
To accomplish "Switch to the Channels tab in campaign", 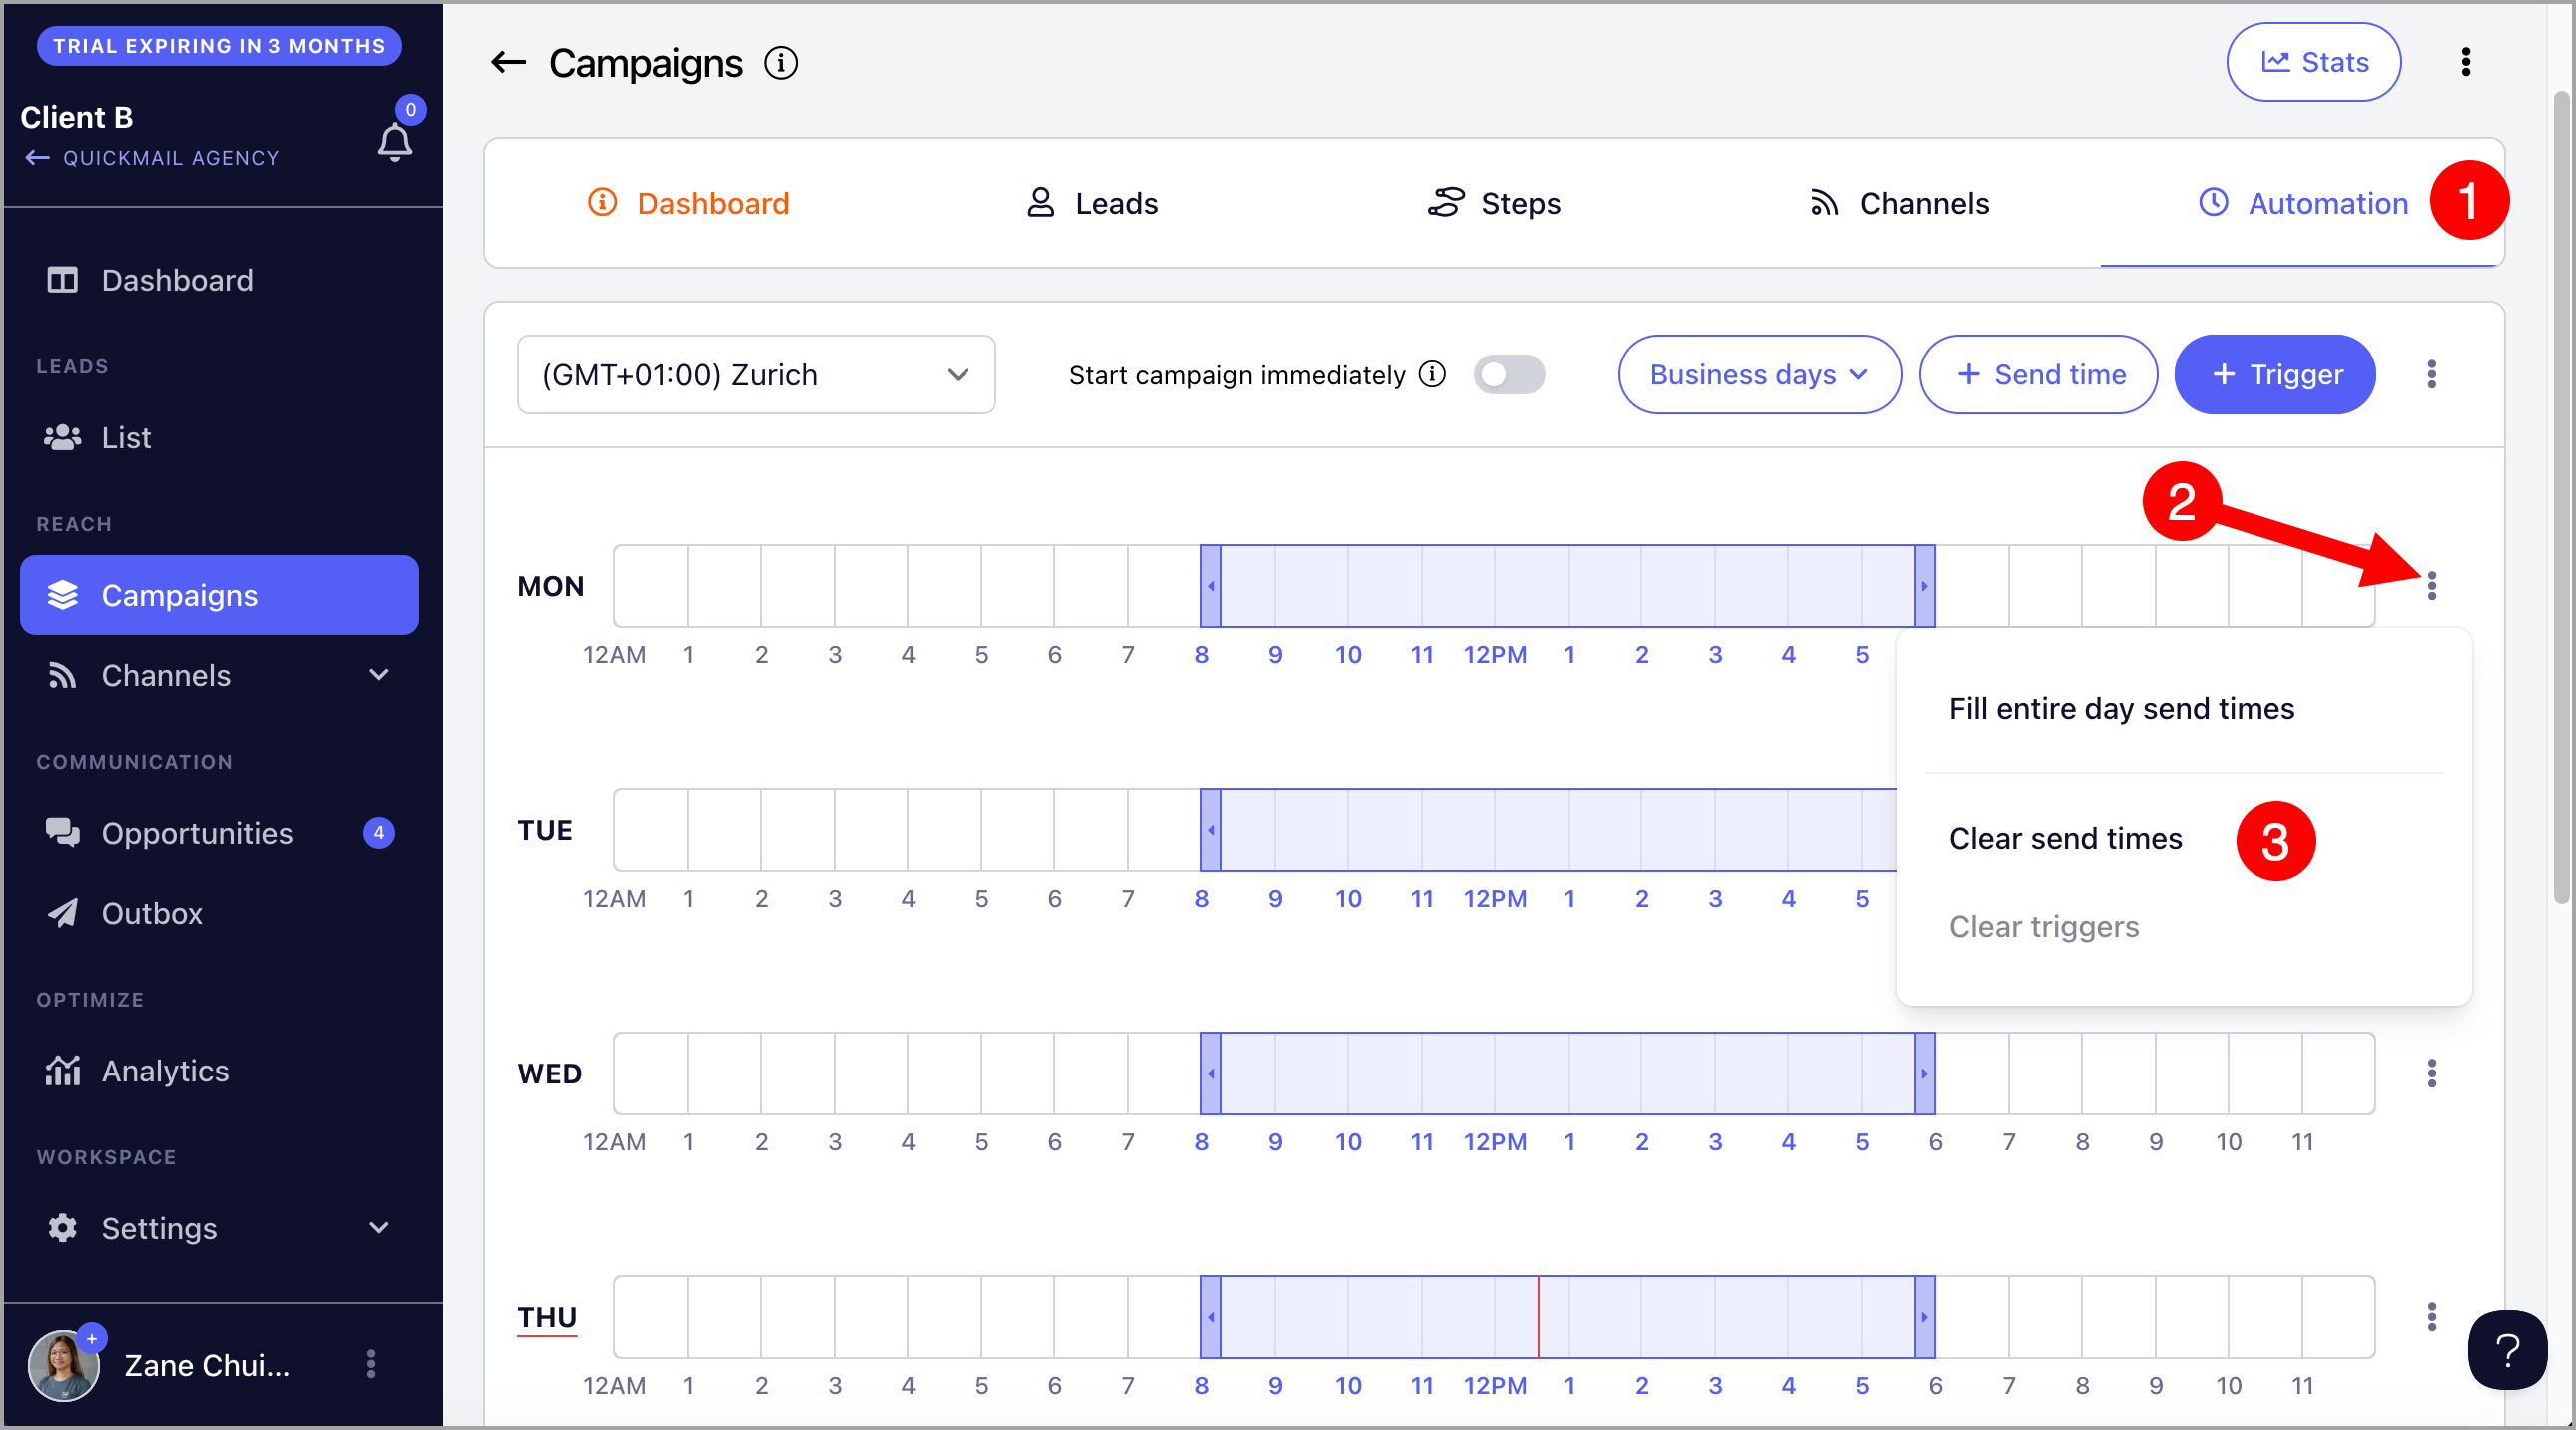I will [1899, 203].
